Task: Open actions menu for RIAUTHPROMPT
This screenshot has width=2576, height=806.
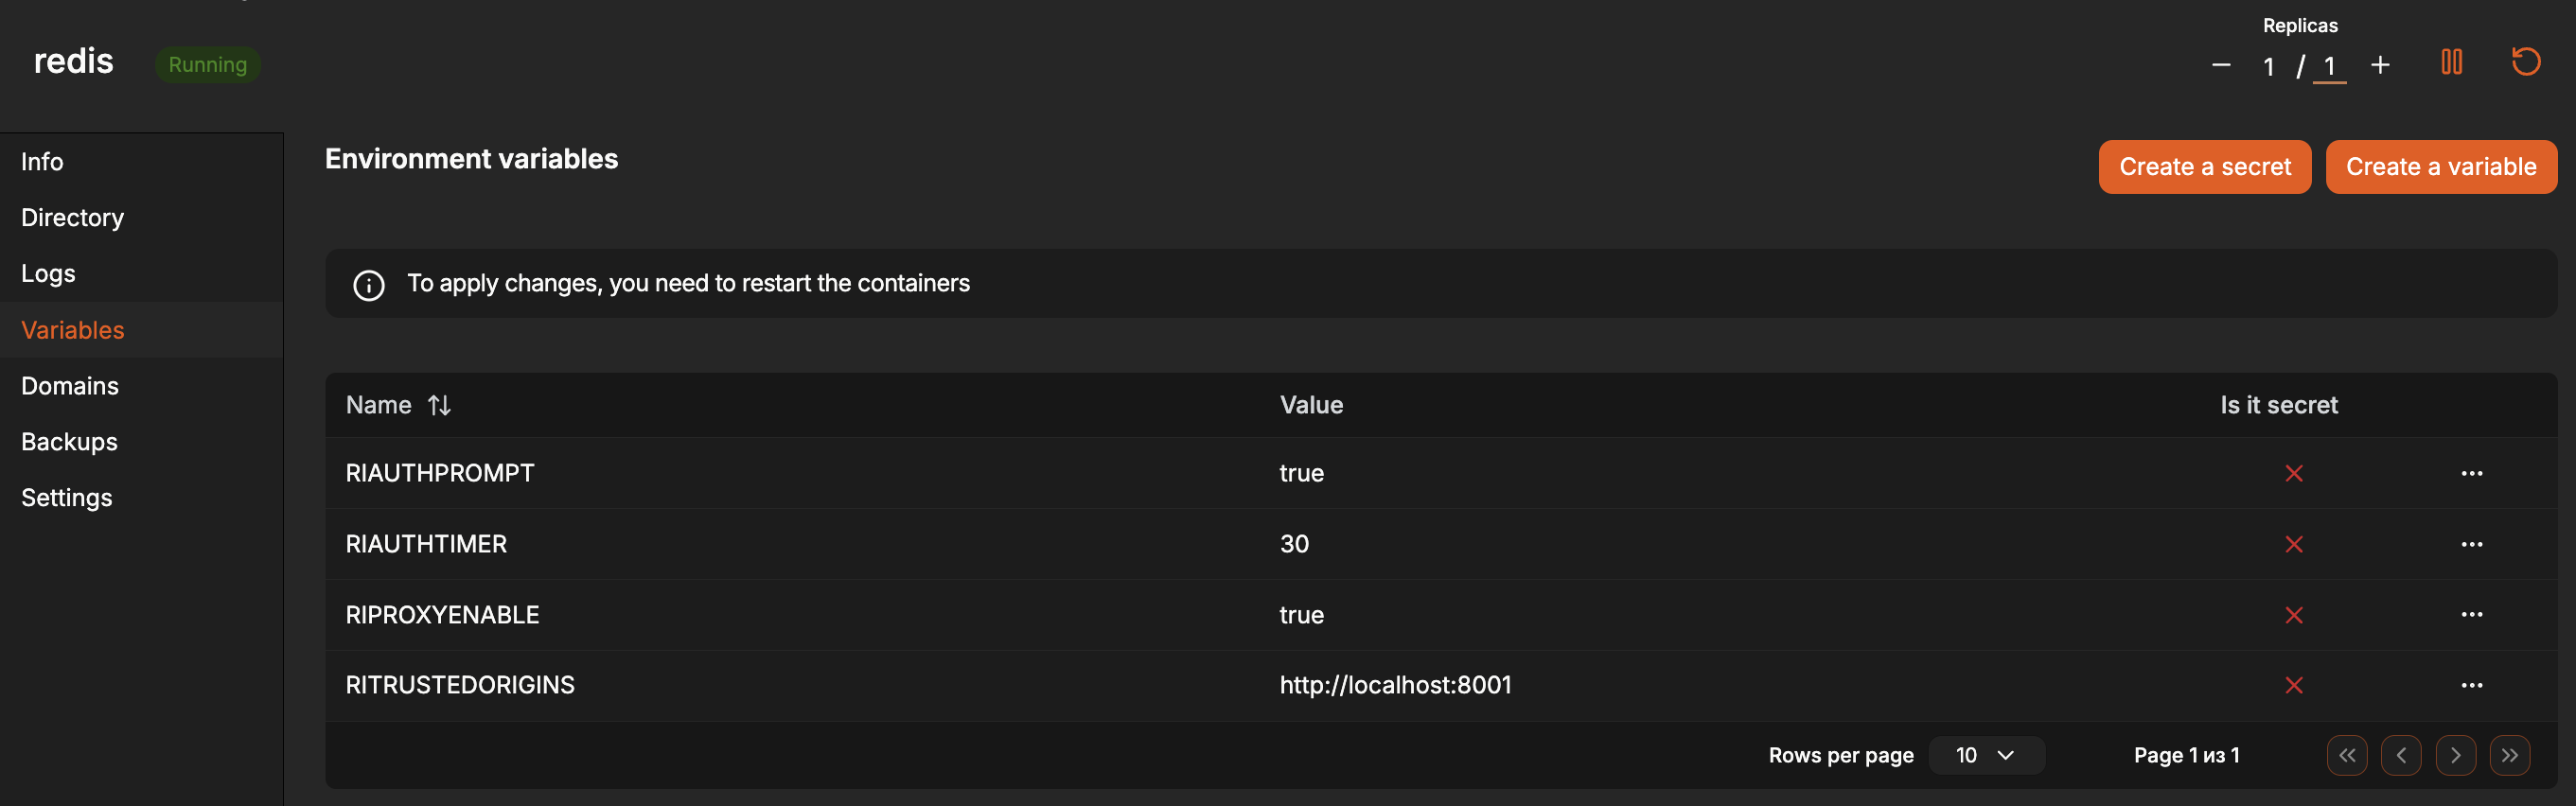Action: [x=2471, y=473]
